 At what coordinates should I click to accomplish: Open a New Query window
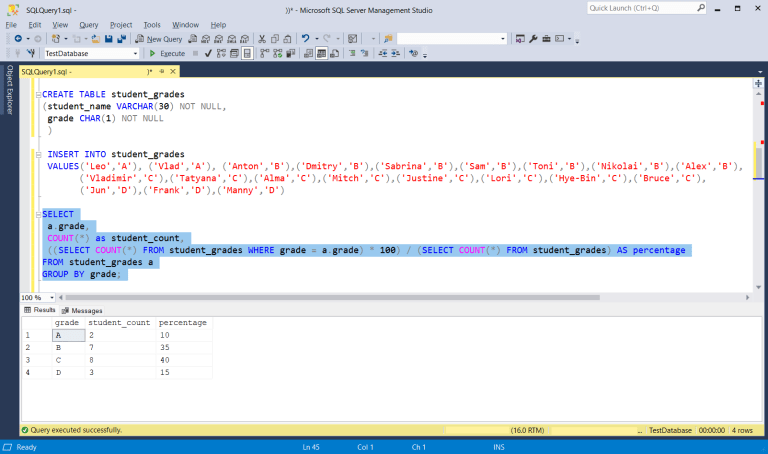click(x=159, y=39)
